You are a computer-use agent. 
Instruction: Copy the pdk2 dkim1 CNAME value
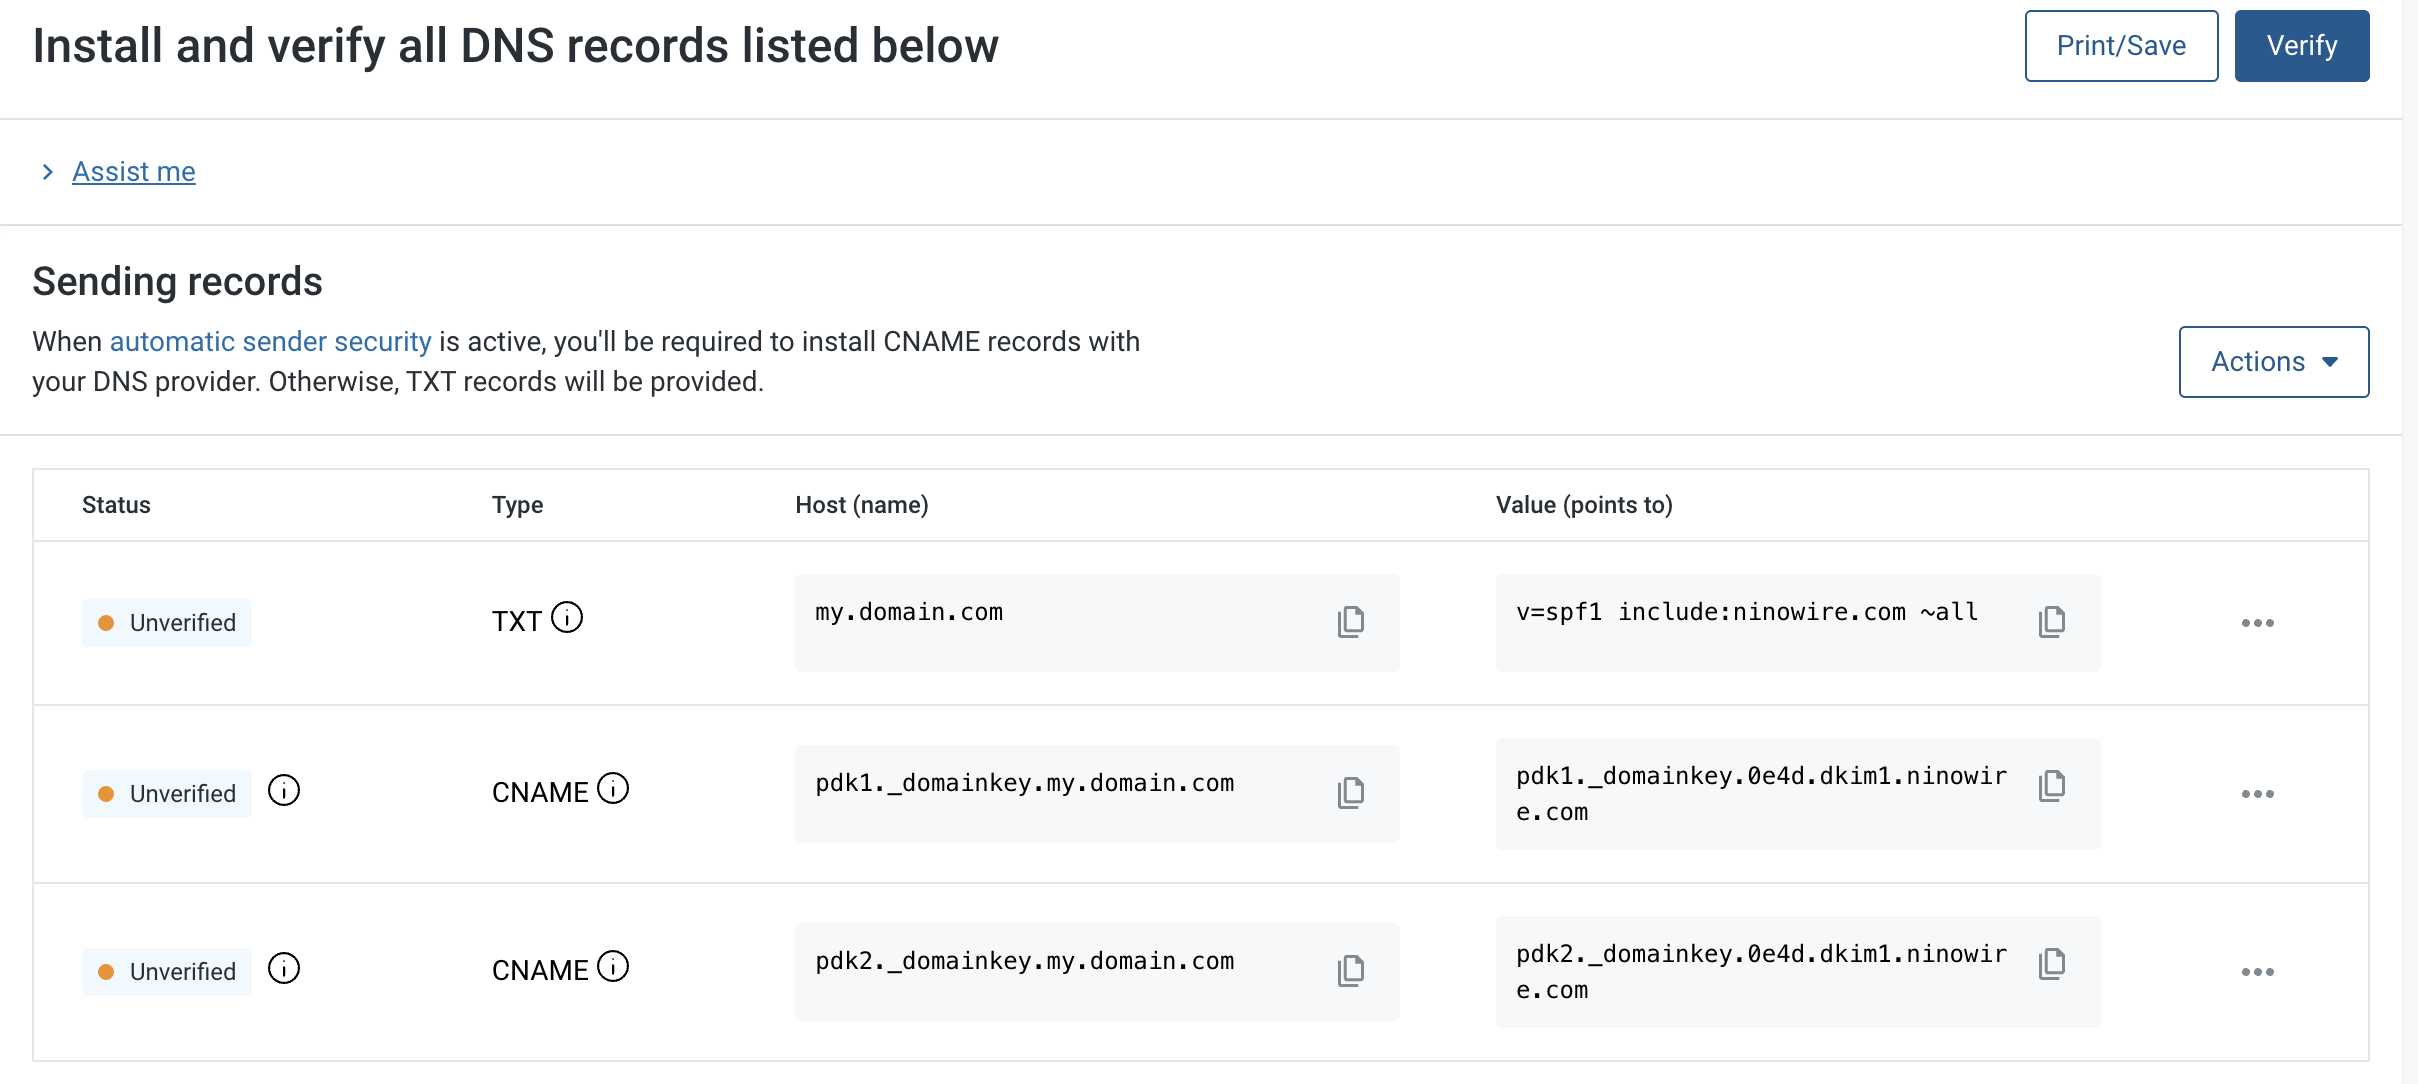tap(2051, 964)
